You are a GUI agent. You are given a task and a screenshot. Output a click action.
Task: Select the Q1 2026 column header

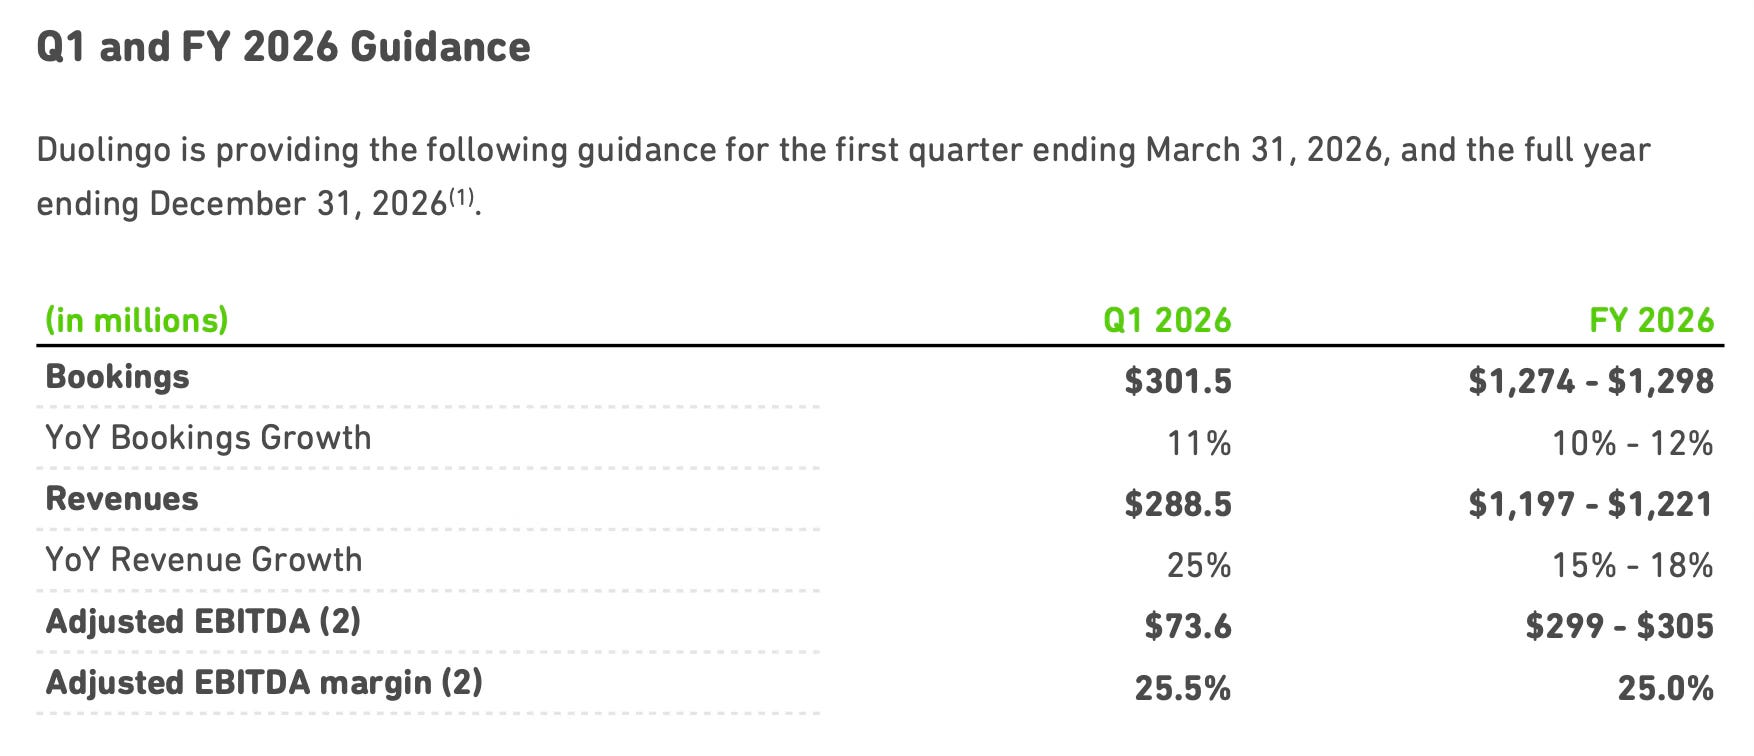point(1167,320)
